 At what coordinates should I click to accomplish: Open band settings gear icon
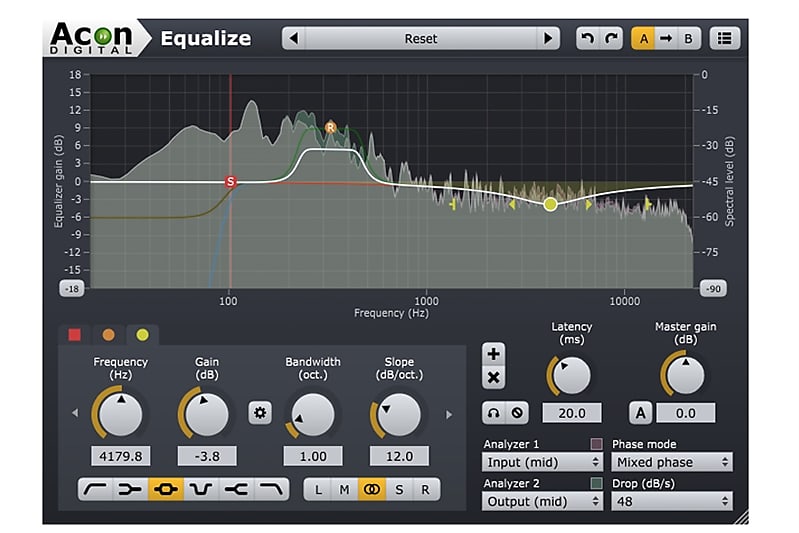pos(260,413)
